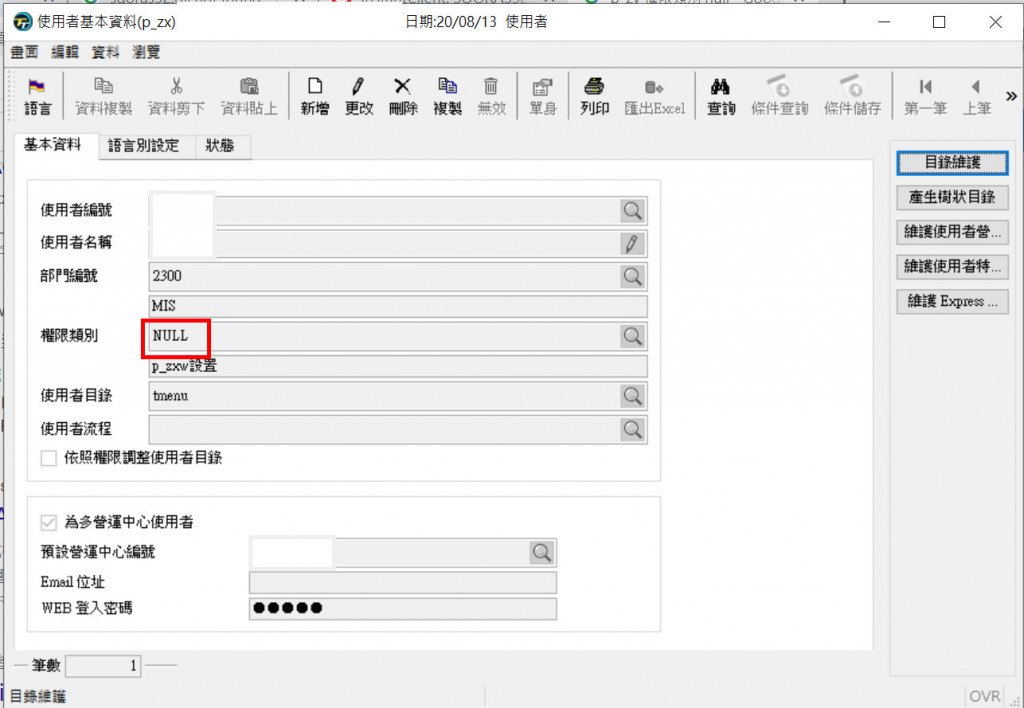Click the 無效 trash can icon

click(x=491, y=86)
